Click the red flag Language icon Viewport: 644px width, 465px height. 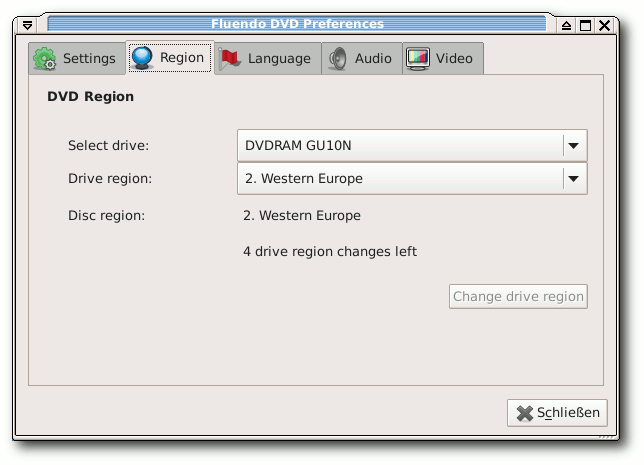coord(229,59)
